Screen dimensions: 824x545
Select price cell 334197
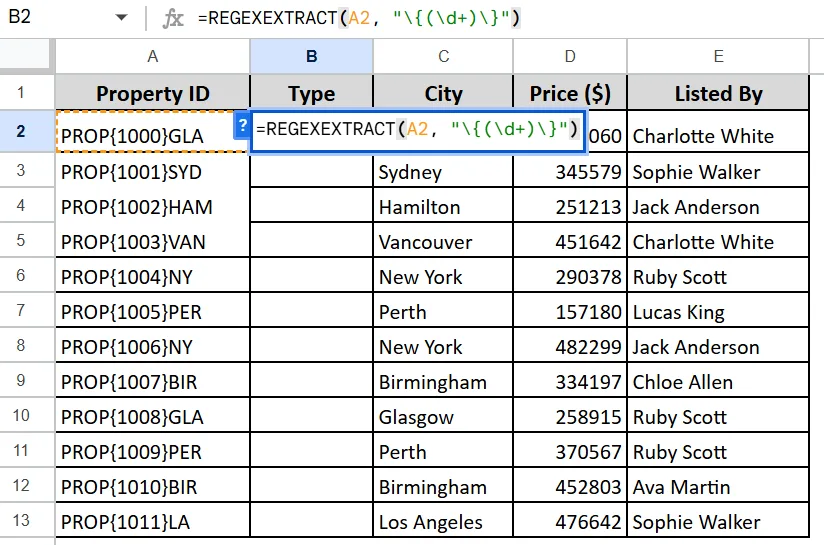[x=570, y=381]
